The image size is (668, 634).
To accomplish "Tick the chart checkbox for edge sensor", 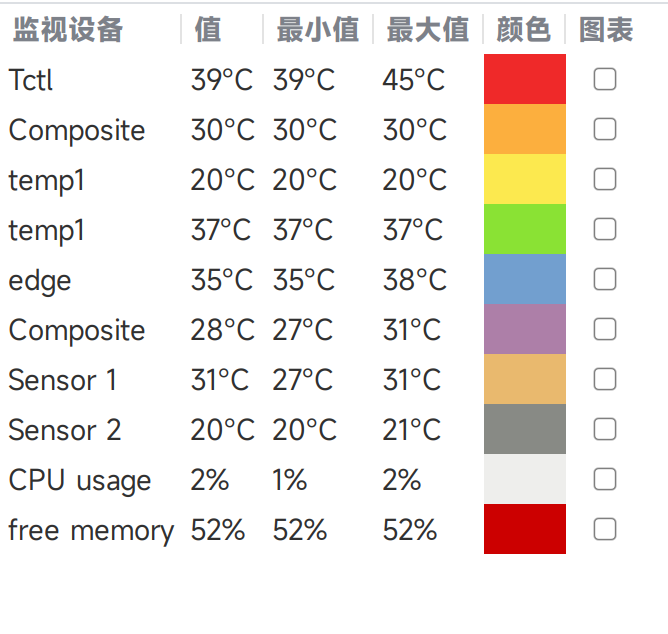I will pyautogui.click(x=605, y=279).
